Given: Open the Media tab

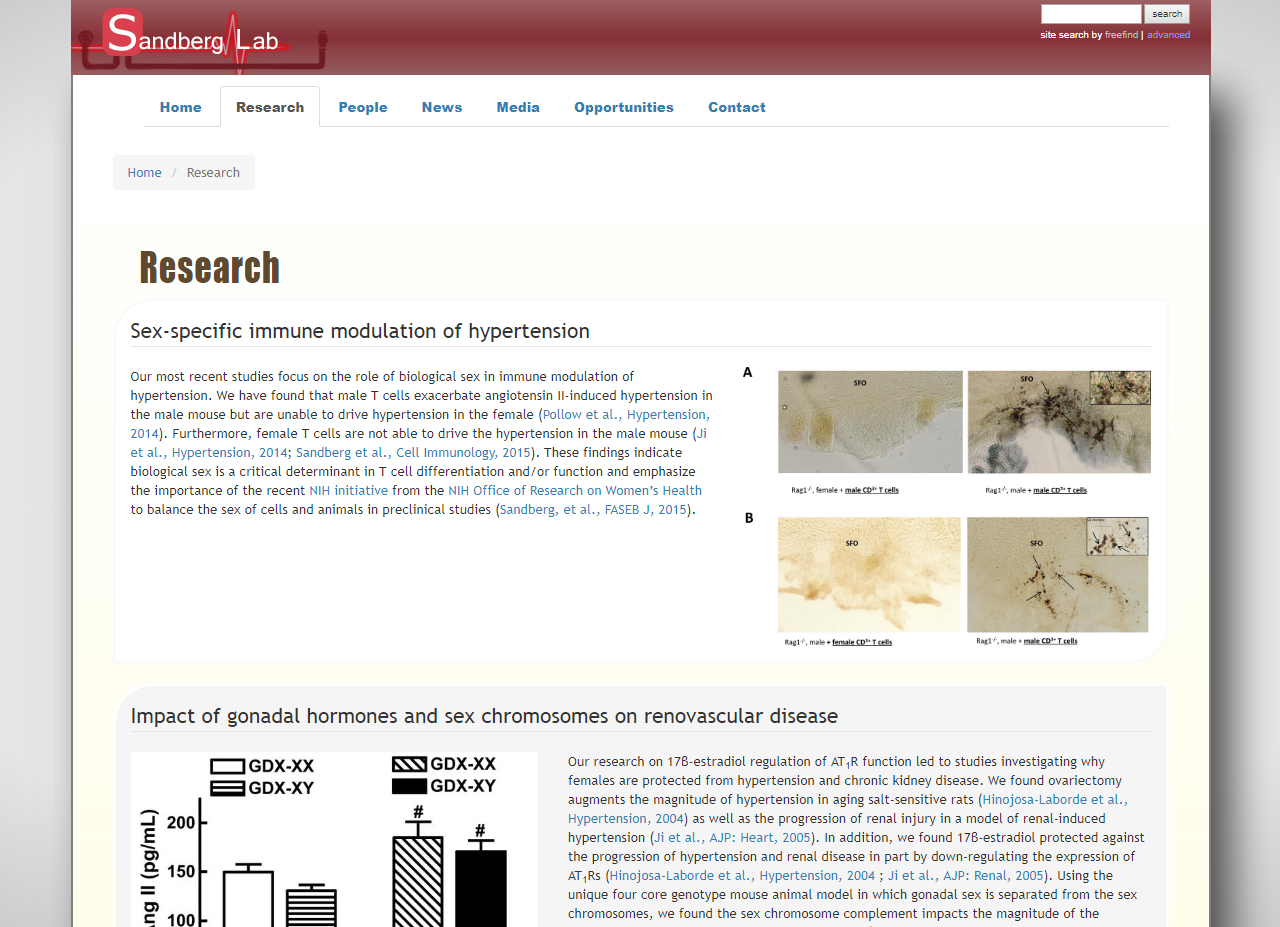Looking at the screenshot, I should click(x=518, y=107).
